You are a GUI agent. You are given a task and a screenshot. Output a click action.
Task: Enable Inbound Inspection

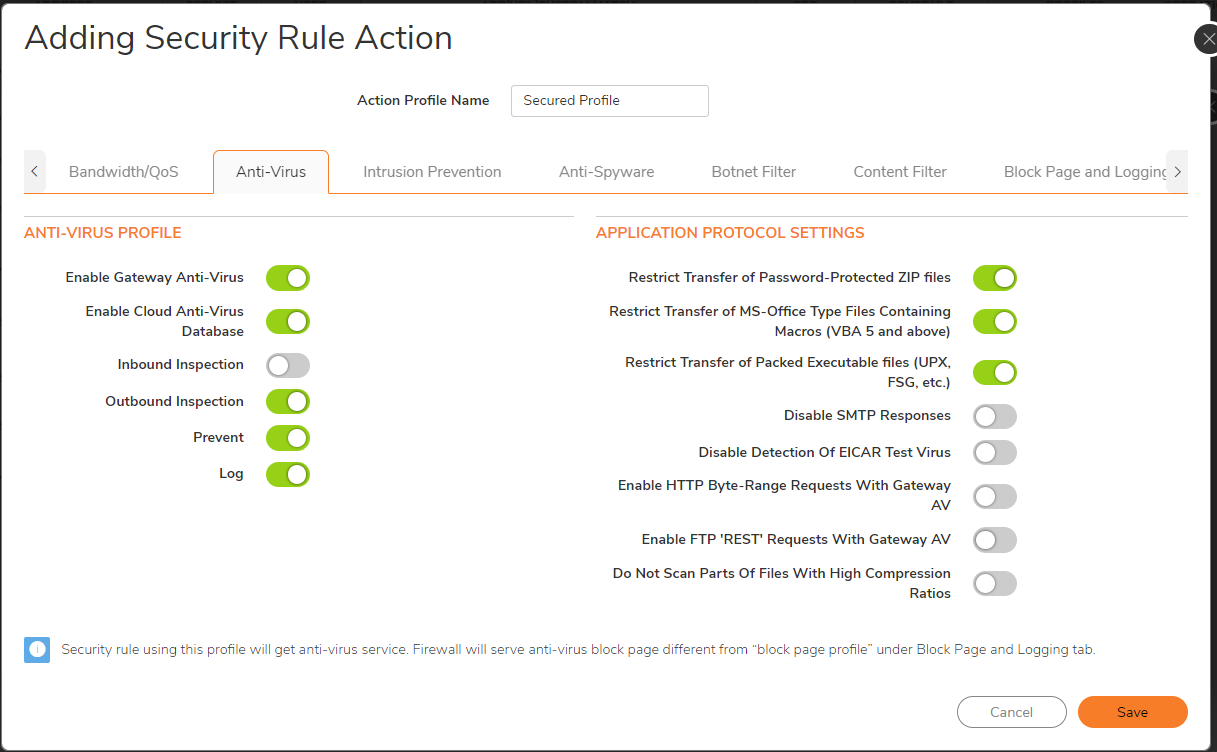click(287, 364)
